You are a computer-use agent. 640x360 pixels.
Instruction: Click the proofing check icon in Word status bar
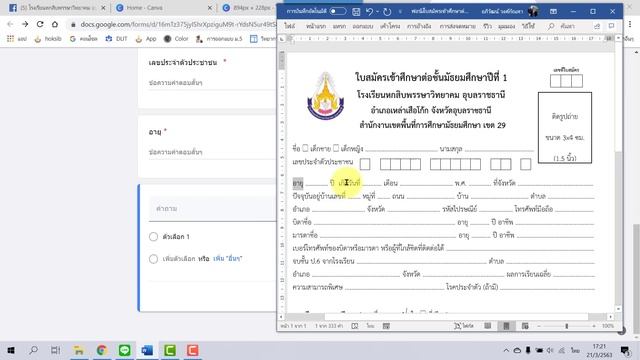355,326
